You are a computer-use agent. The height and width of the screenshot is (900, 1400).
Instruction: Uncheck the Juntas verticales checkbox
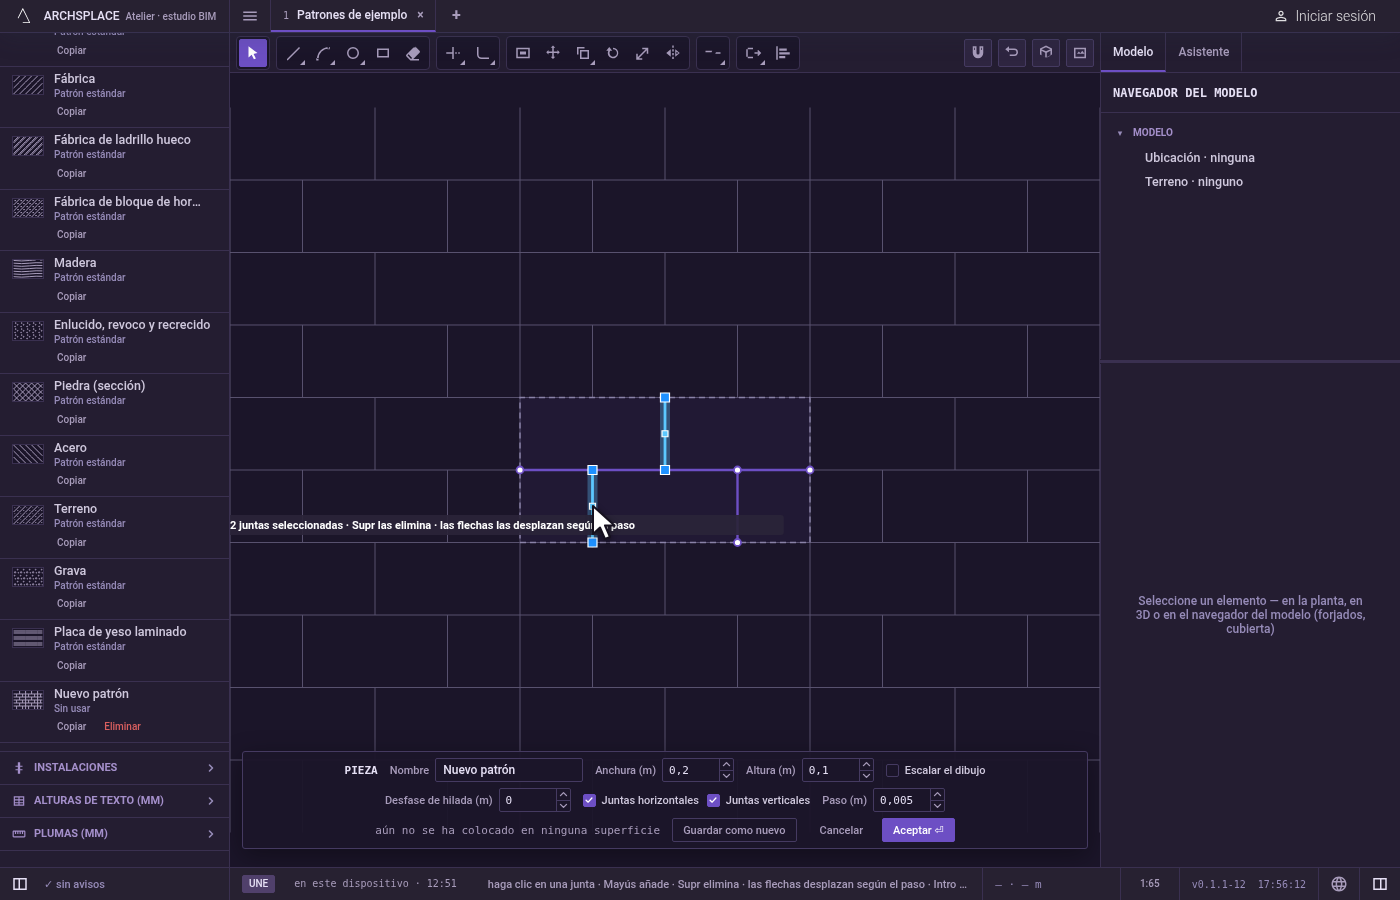click(713, 801)
